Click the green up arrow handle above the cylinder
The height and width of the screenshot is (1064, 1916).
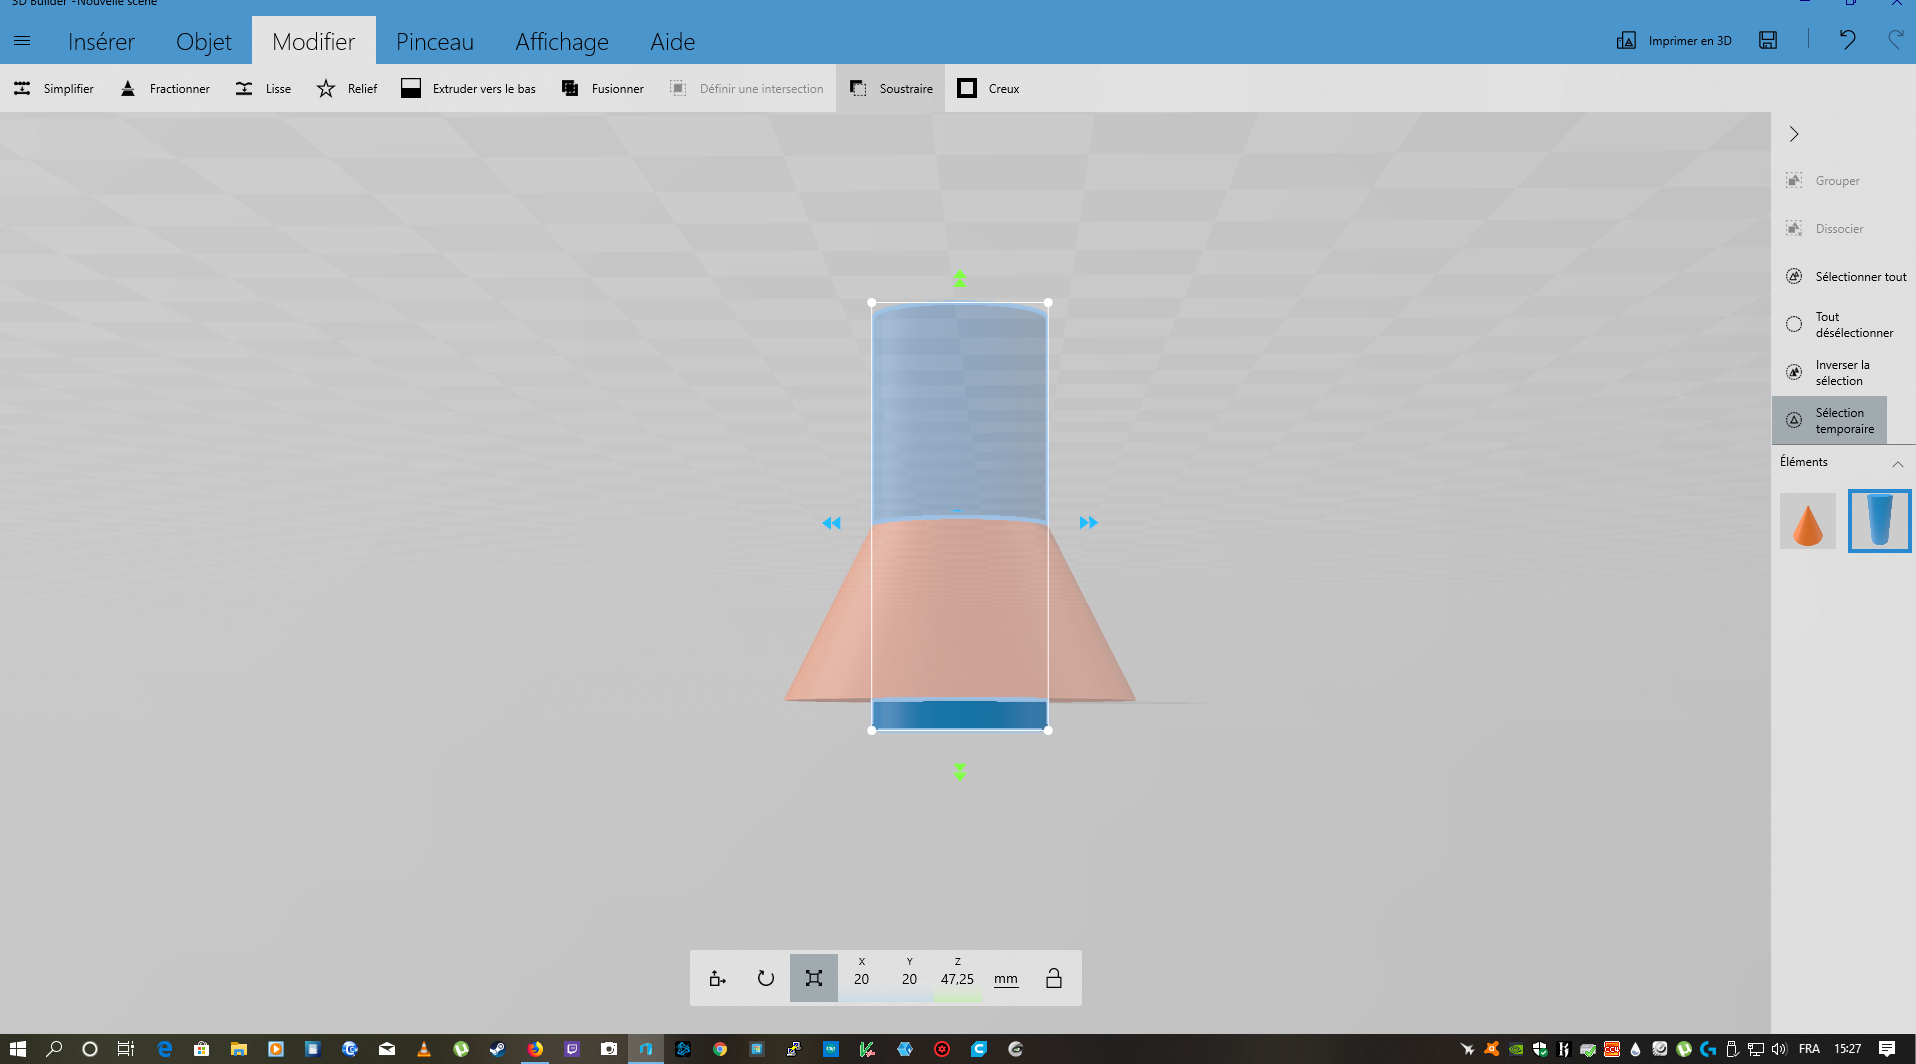(960, 279)
